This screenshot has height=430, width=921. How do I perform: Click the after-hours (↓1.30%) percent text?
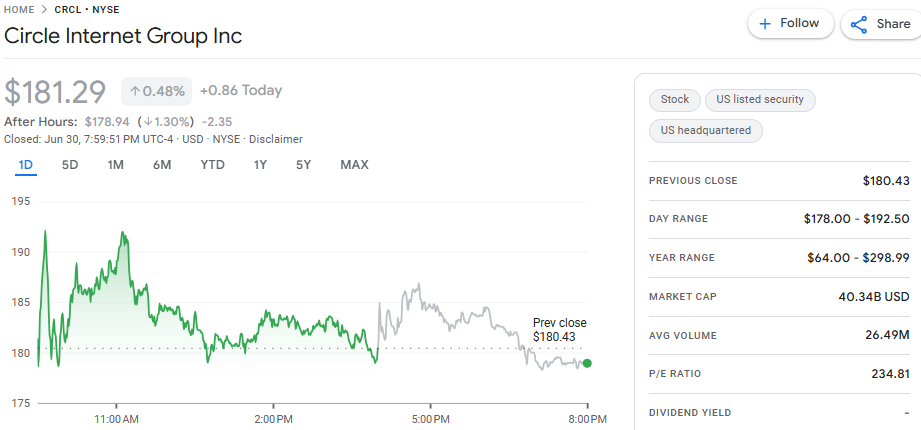pyautogui.click(x=166, y=122)
